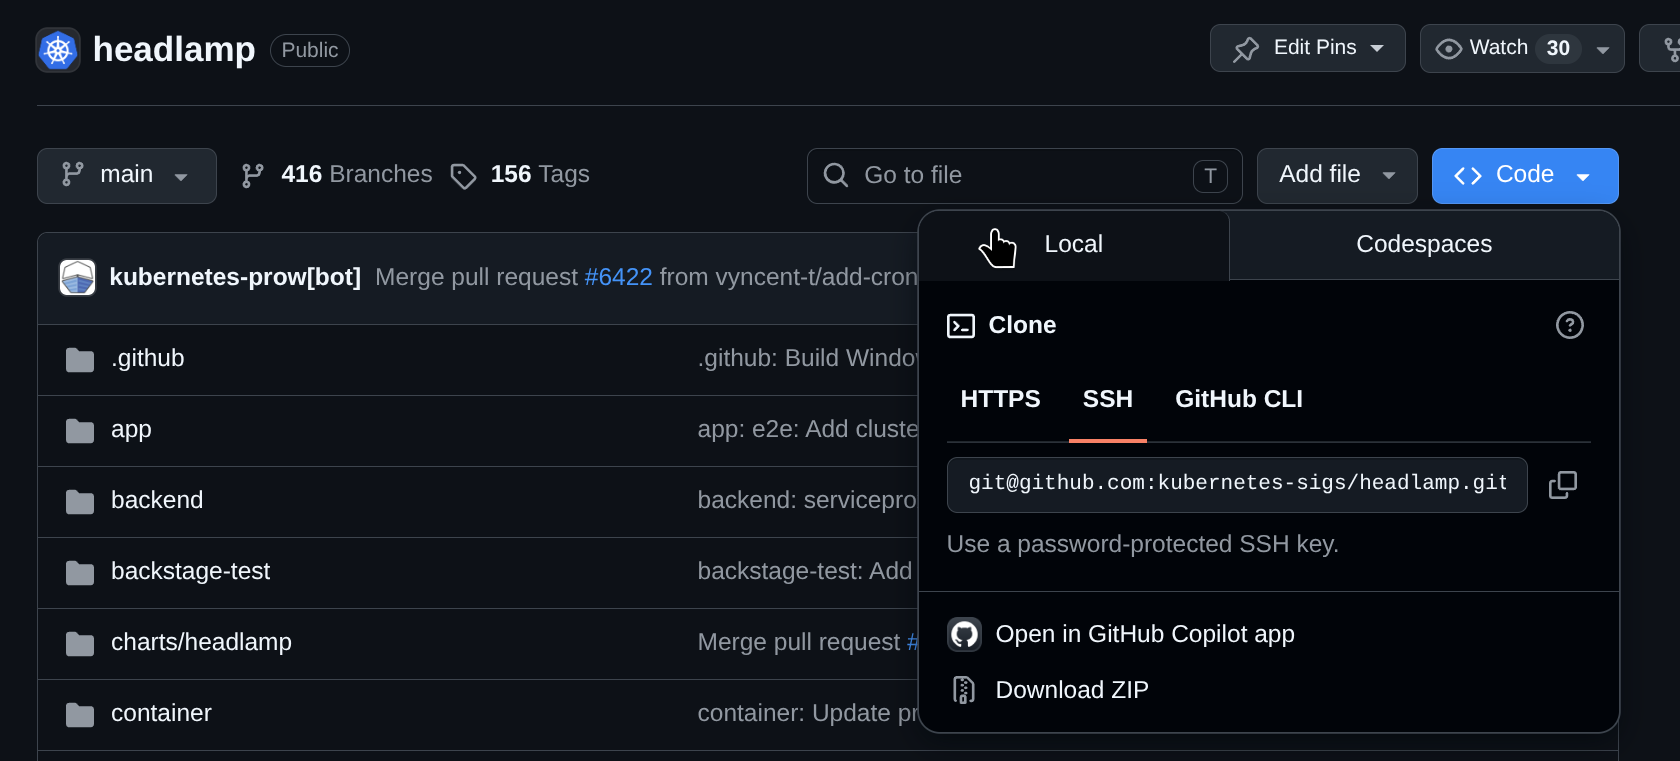Screen dimensions: 1680x761
Task: Open the Watch notifications dropdown arrow
Action: tap(1603, 49)
